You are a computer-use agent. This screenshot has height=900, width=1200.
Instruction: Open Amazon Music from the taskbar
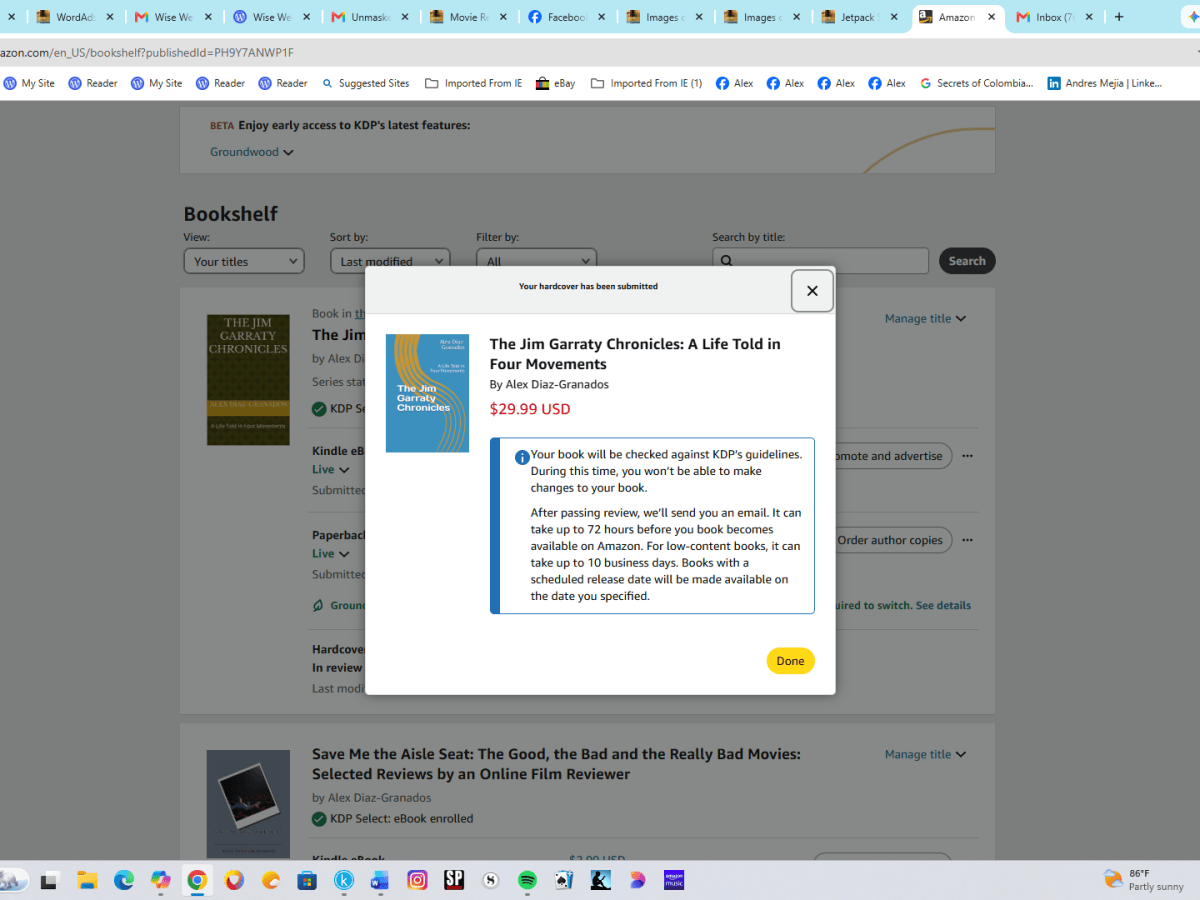pyautogui.click(x=674, y=880)
